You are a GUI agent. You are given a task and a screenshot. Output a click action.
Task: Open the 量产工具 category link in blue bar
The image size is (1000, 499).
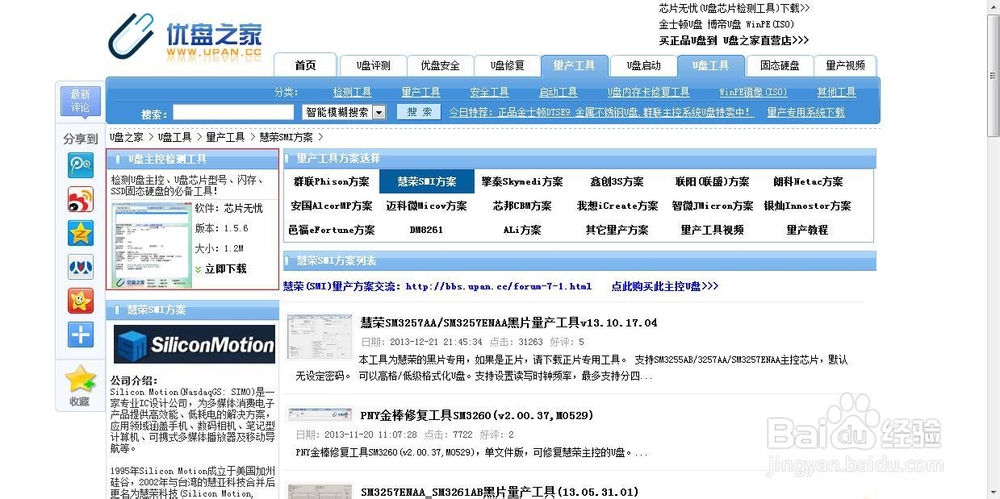coord(420,93)
